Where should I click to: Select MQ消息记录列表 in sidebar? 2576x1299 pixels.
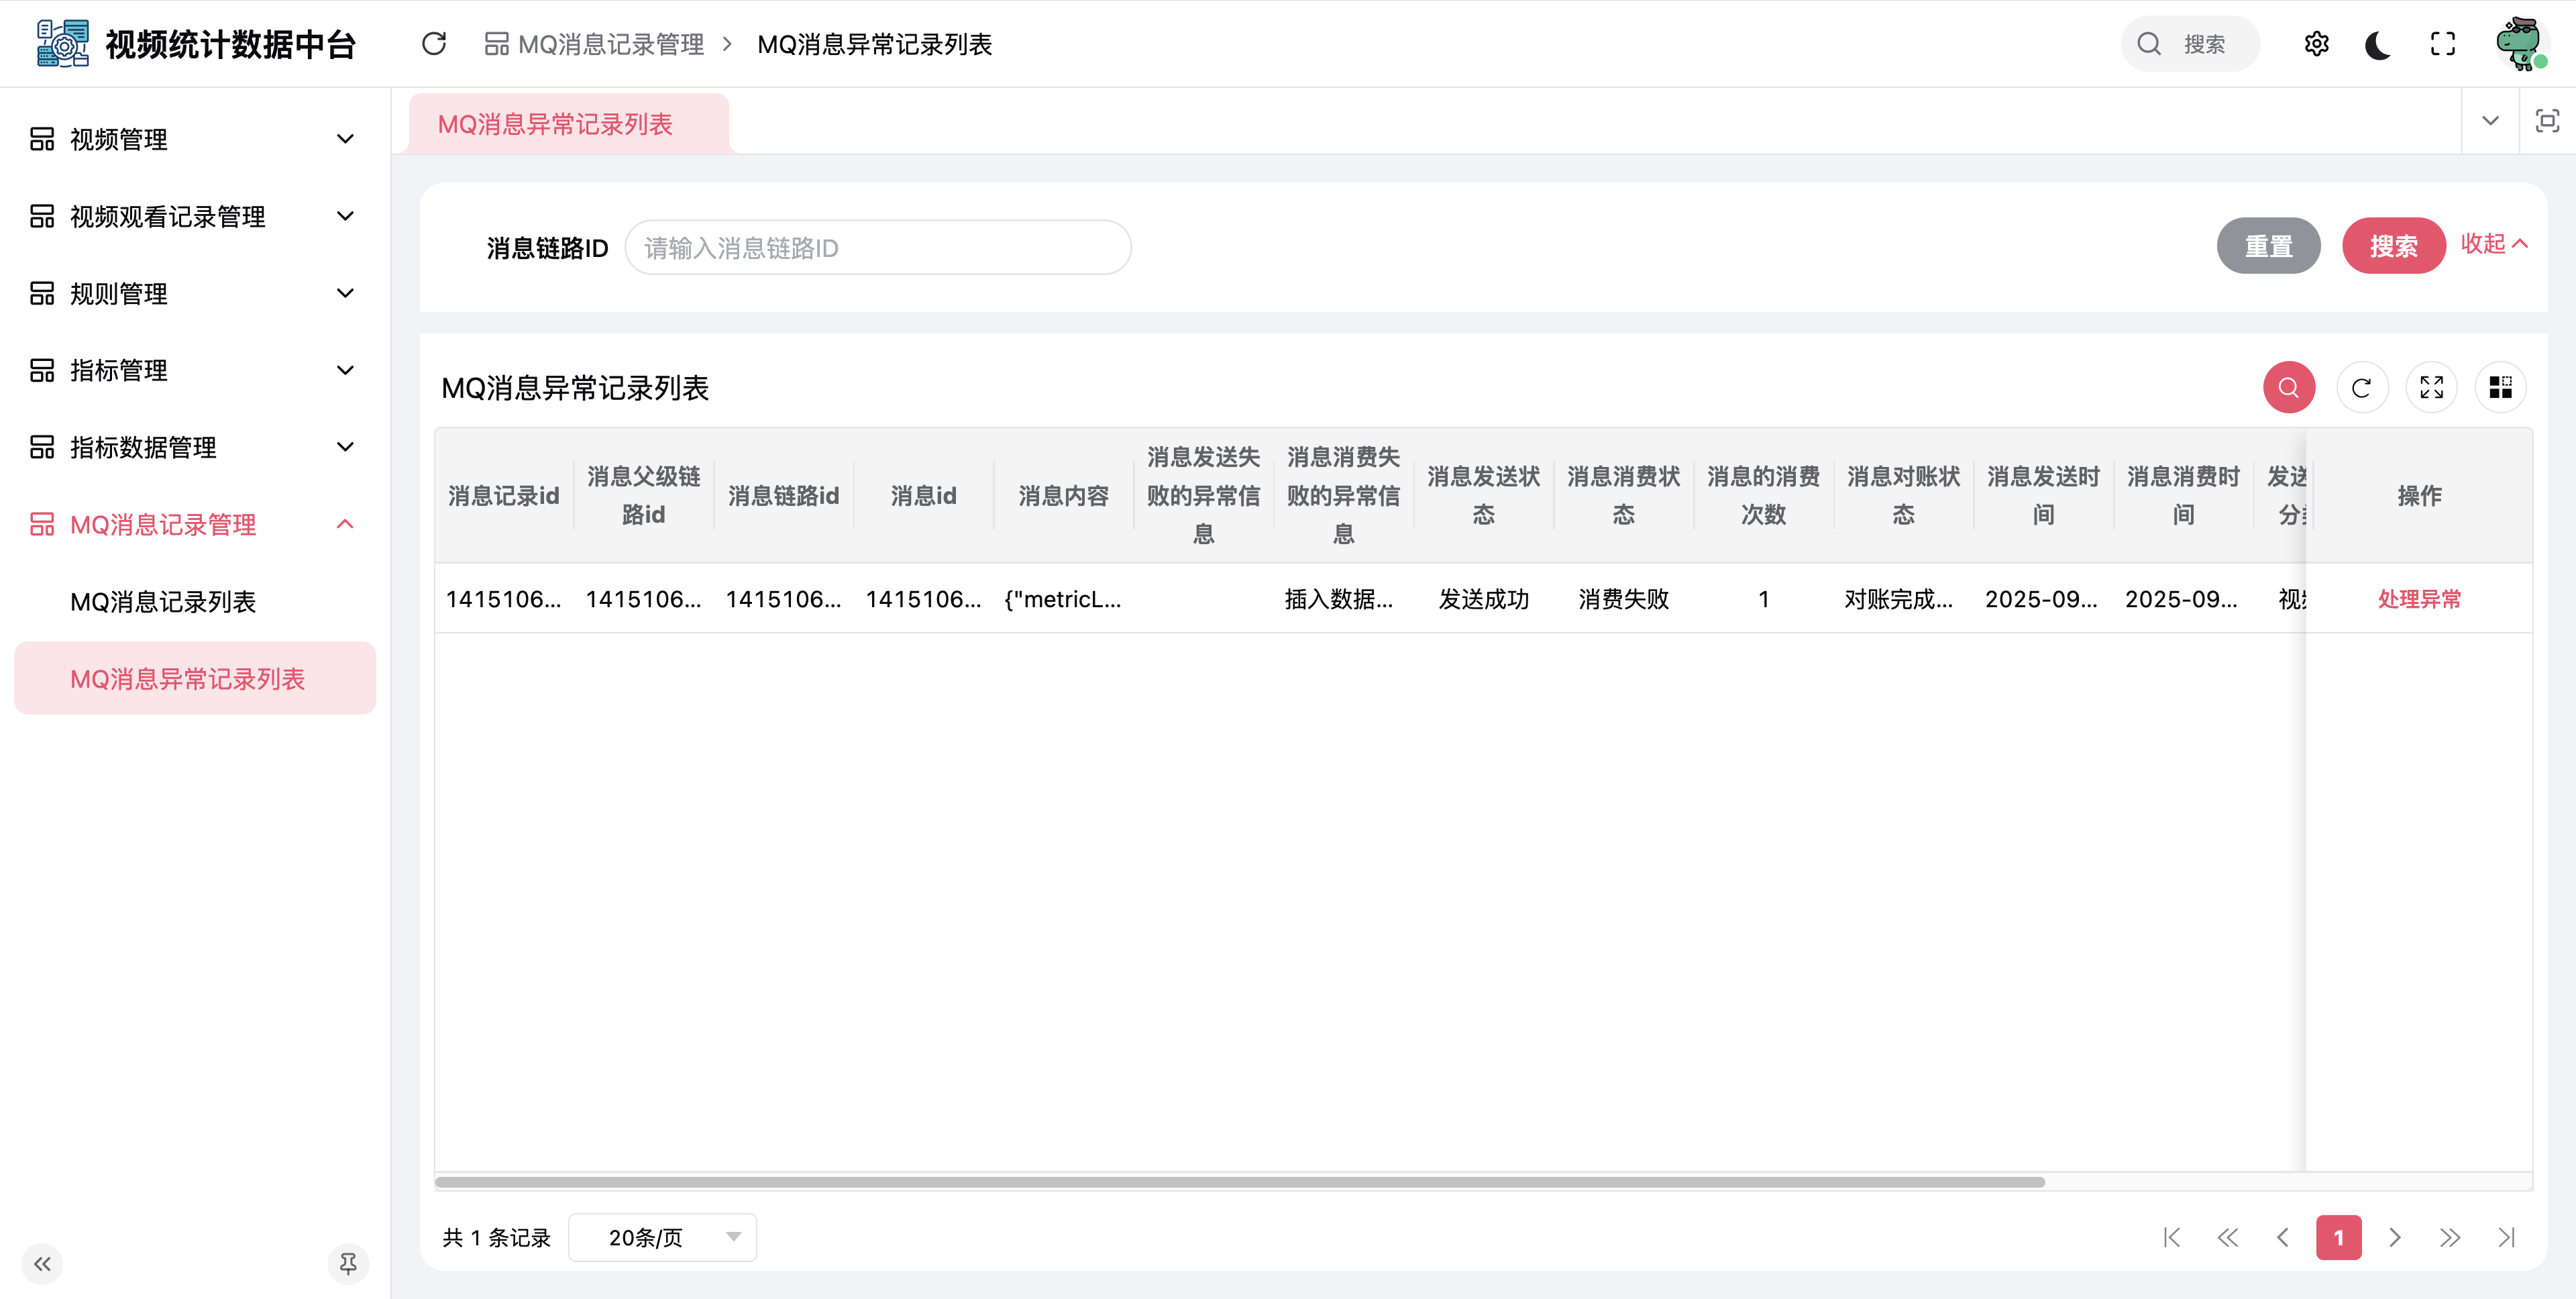[x=163, y=602]
